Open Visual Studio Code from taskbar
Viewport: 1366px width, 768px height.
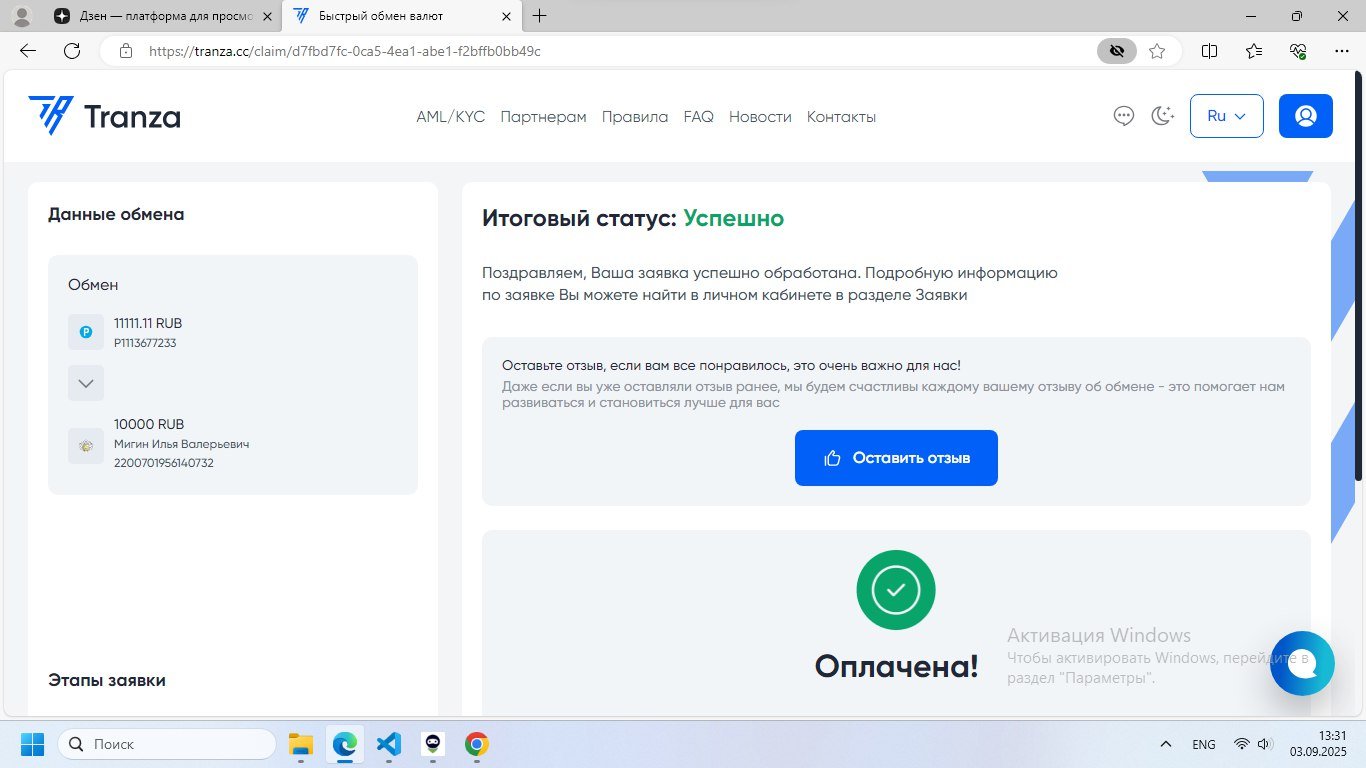point(389,744)
